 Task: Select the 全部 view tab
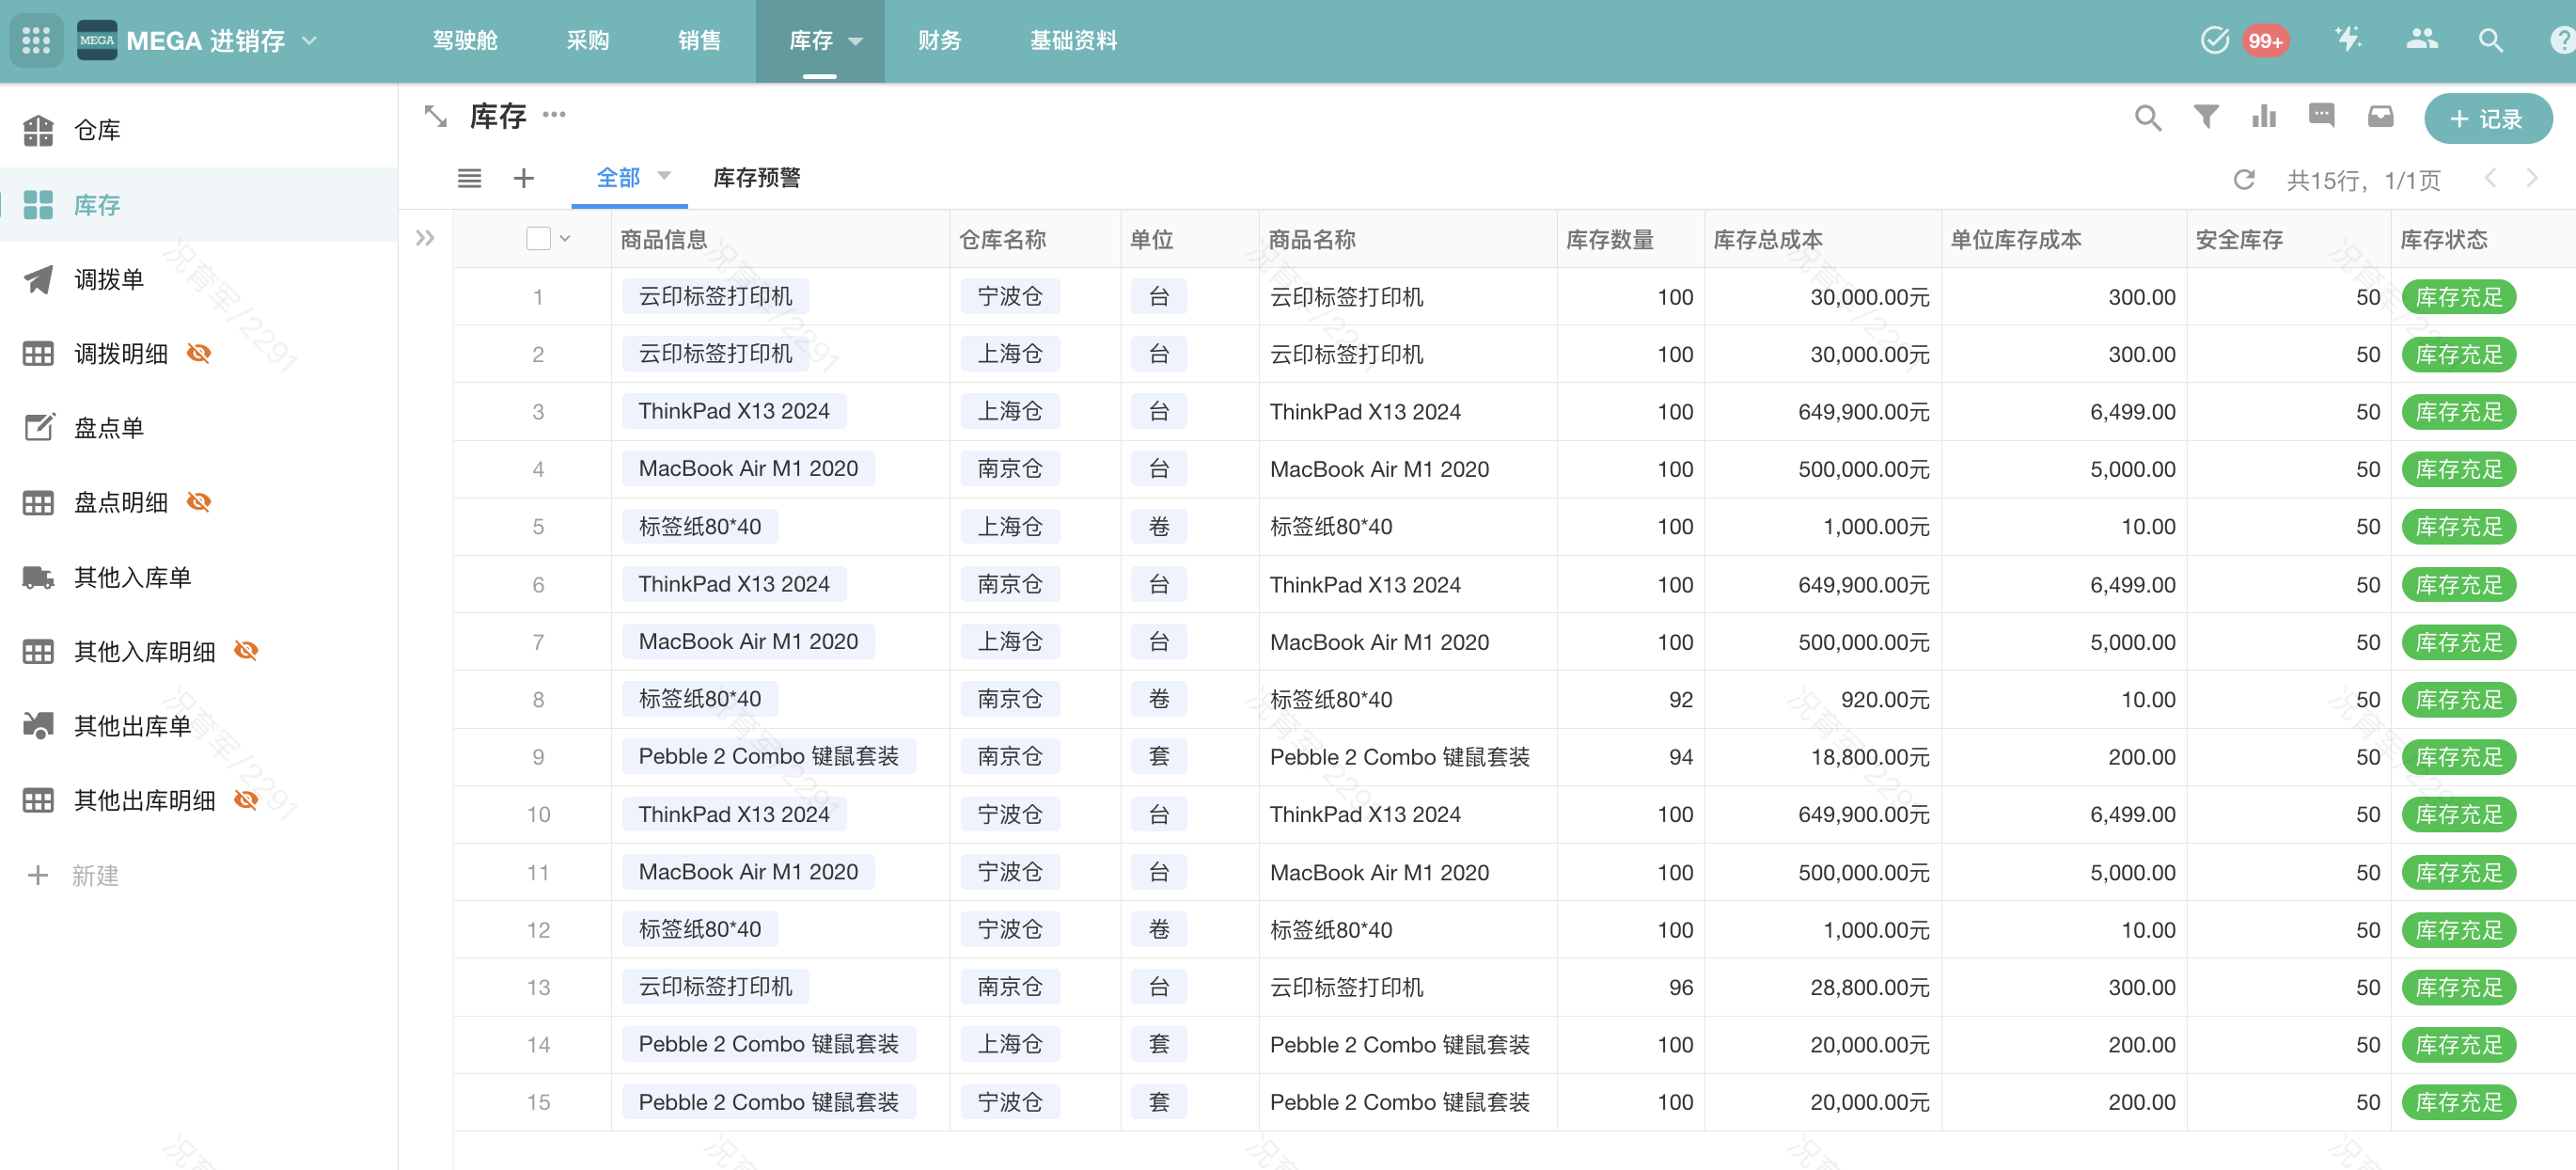pos(617,178)
